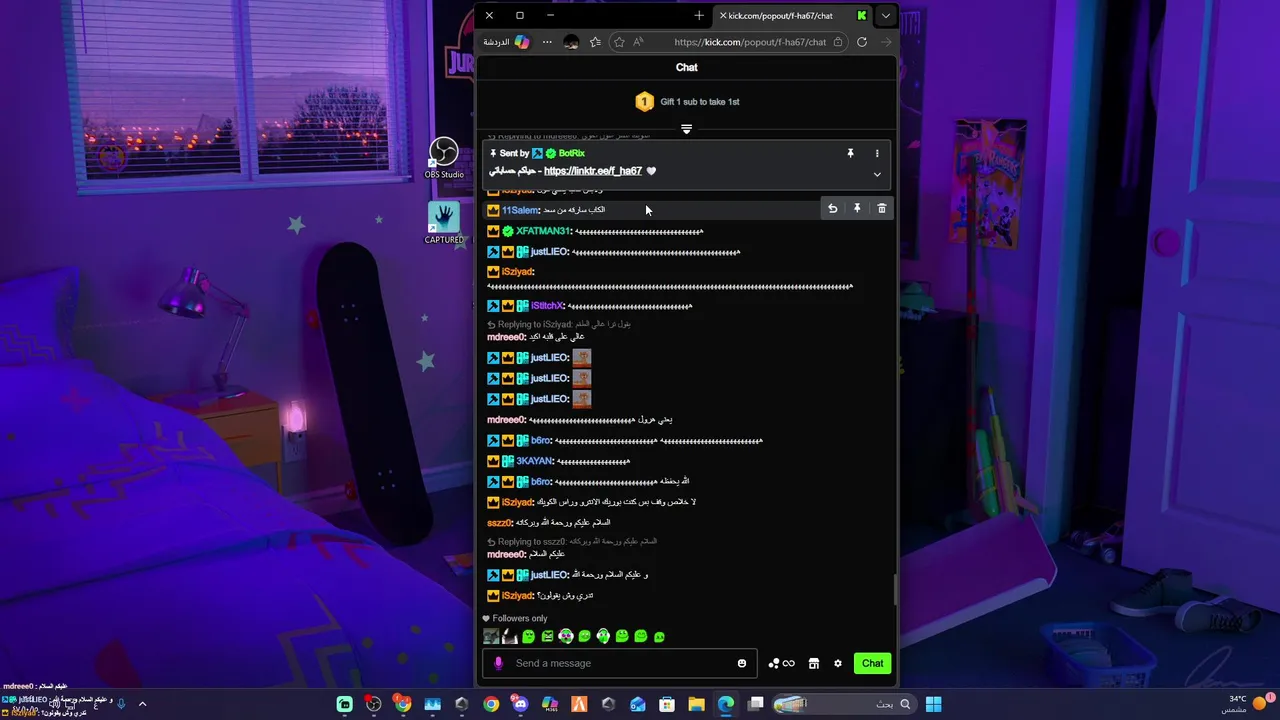Open Discord from taskbar

520,704
